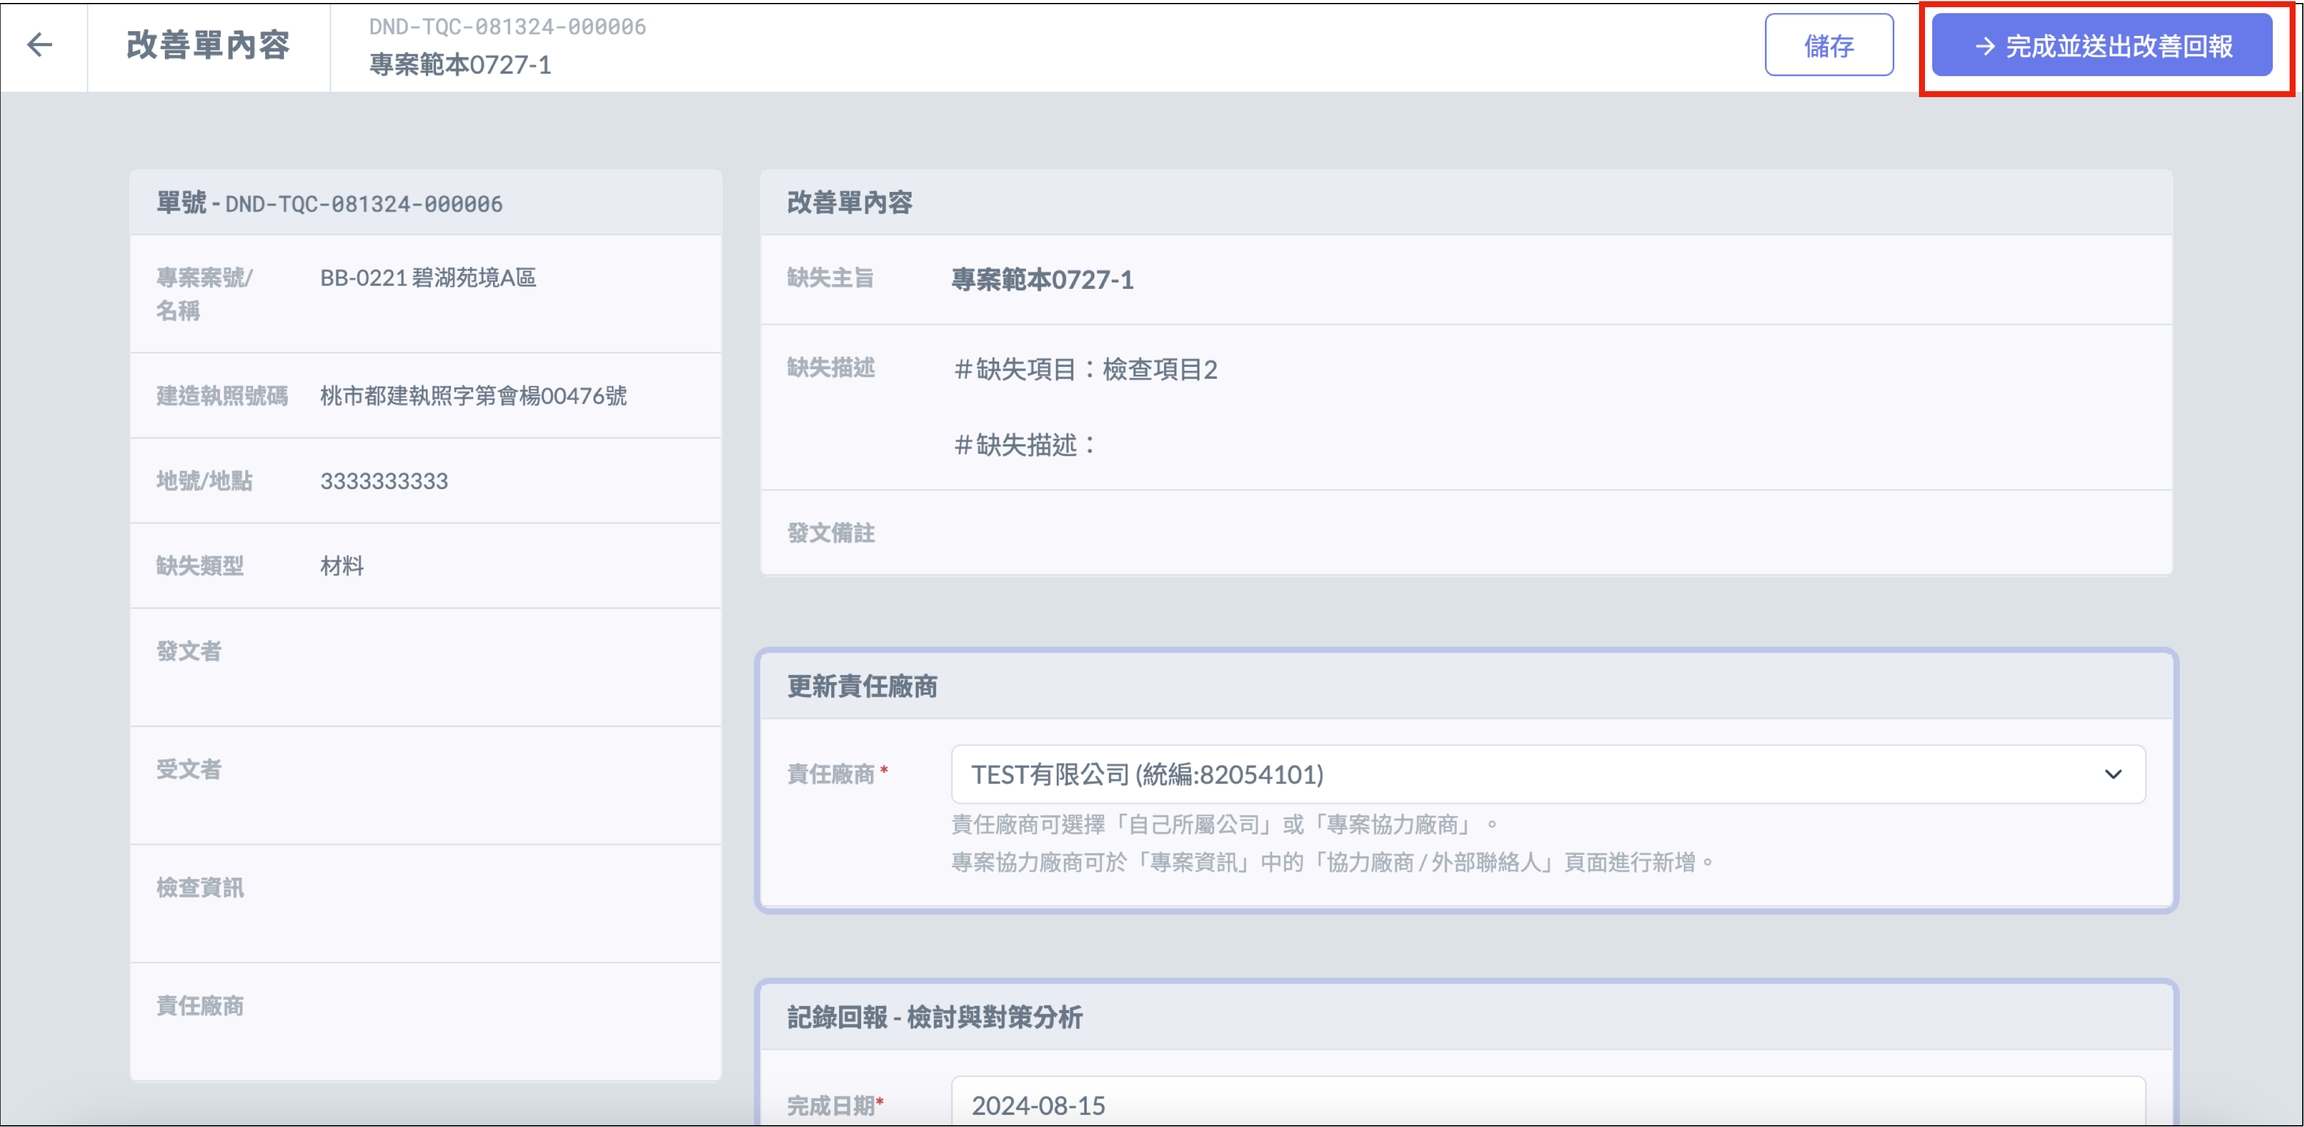Click the 發文備註 row

pyautogui.click(x=1465, y=533)
